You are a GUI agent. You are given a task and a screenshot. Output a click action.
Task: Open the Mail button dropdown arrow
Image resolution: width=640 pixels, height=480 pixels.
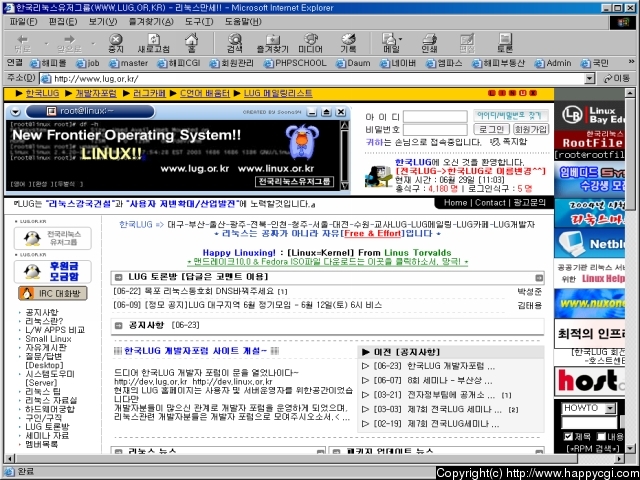pos(400,39)
